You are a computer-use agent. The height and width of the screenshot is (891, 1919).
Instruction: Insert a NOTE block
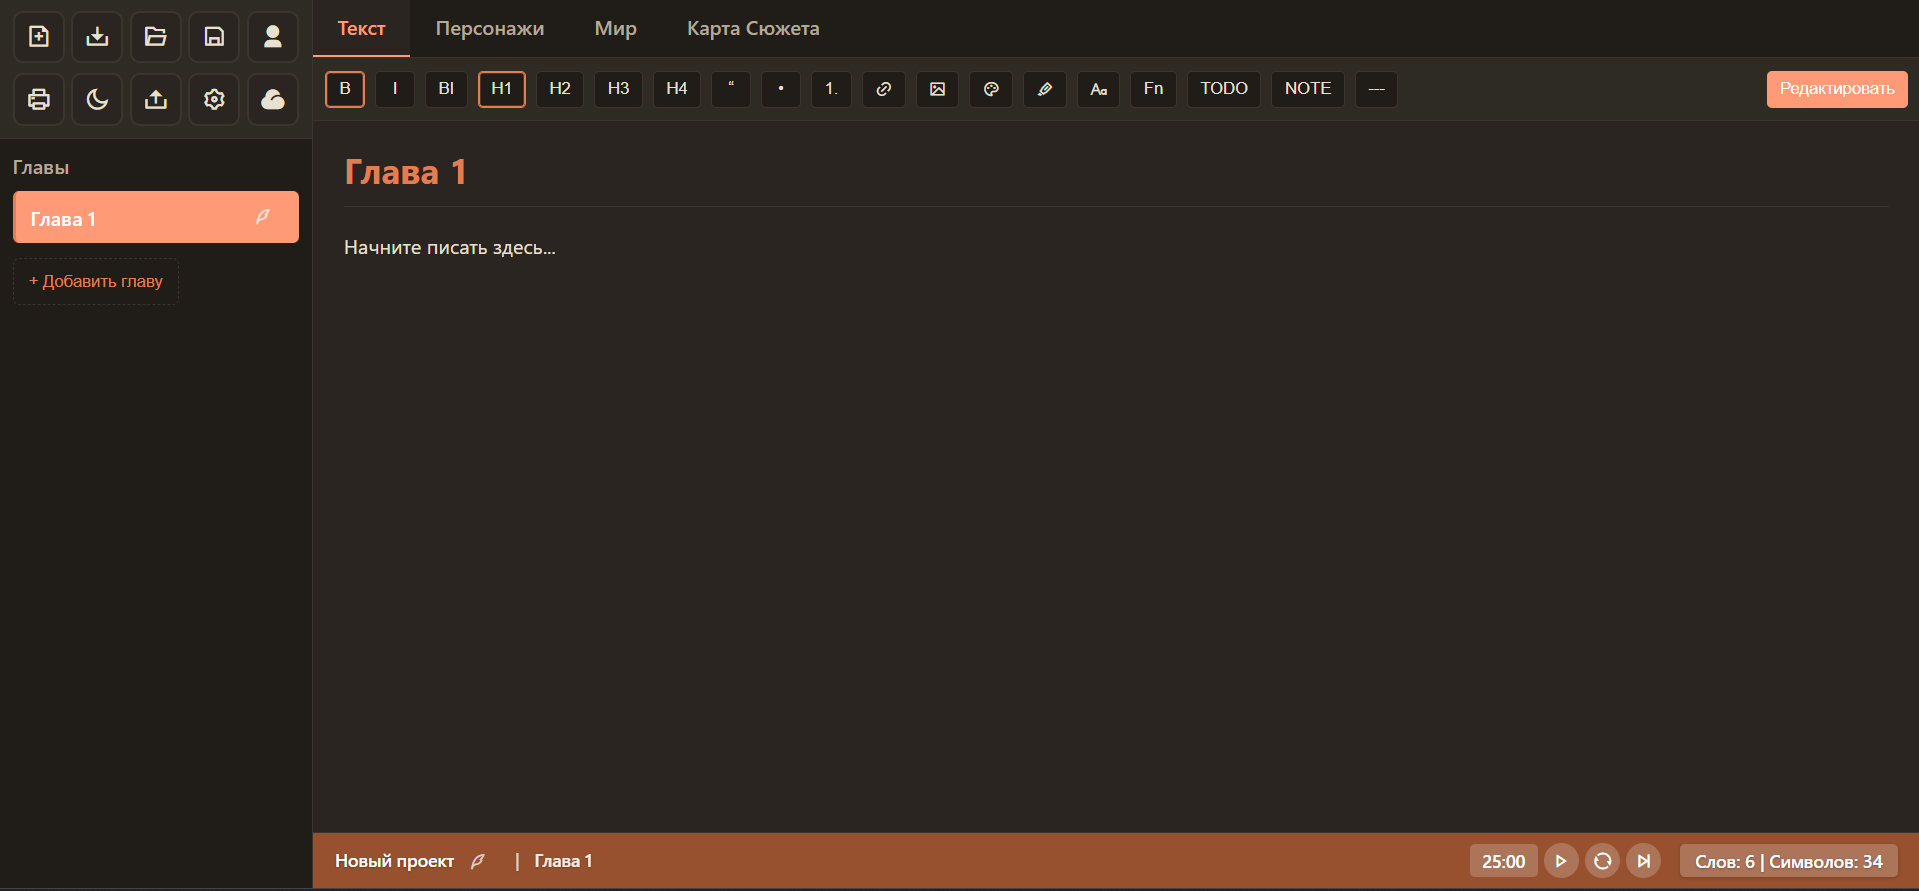[1308, 89]
